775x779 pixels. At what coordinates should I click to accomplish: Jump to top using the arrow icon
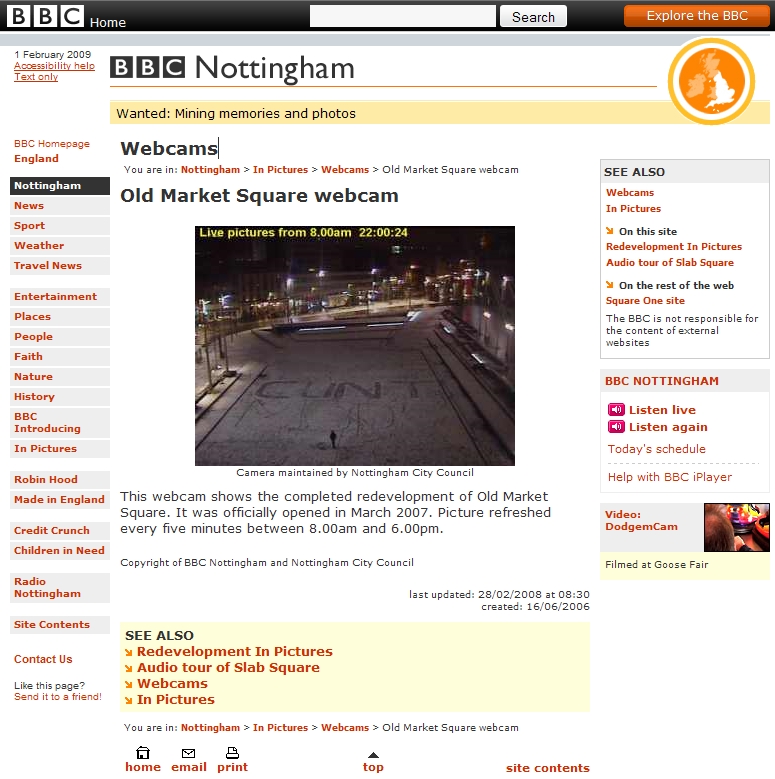pos(373,755)
